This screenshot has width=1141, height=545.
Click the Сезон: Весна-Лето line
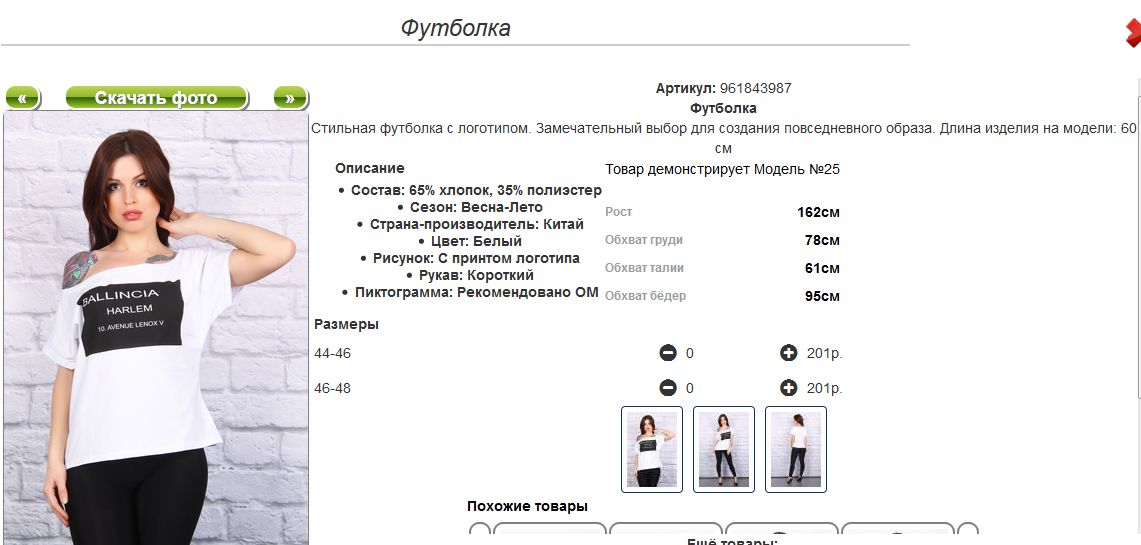[x=476, y=207]
